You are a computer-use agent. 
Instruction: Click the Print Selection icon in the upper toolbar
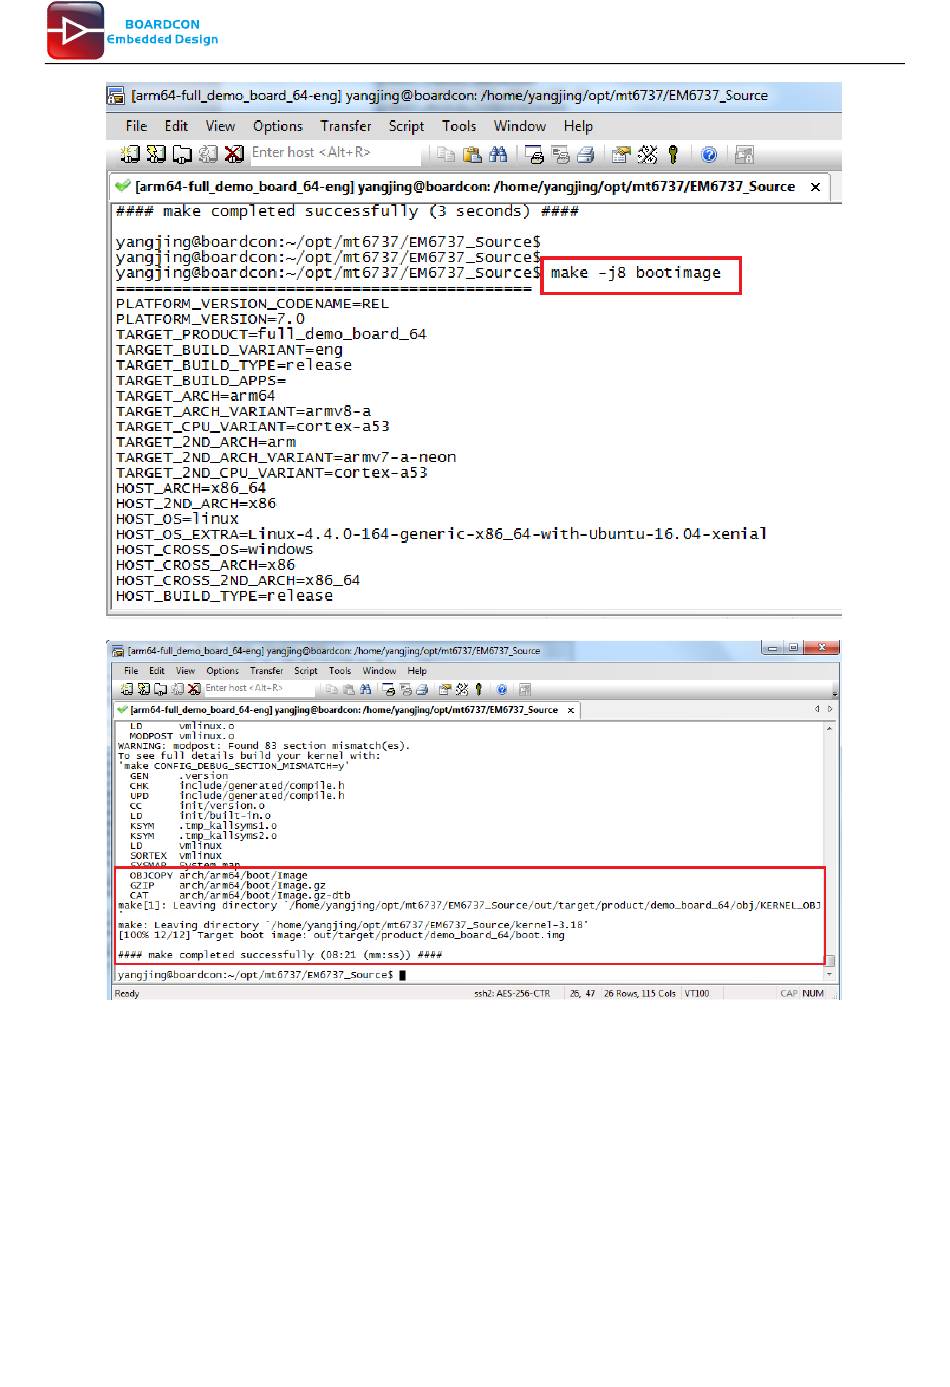click(561, 154)
